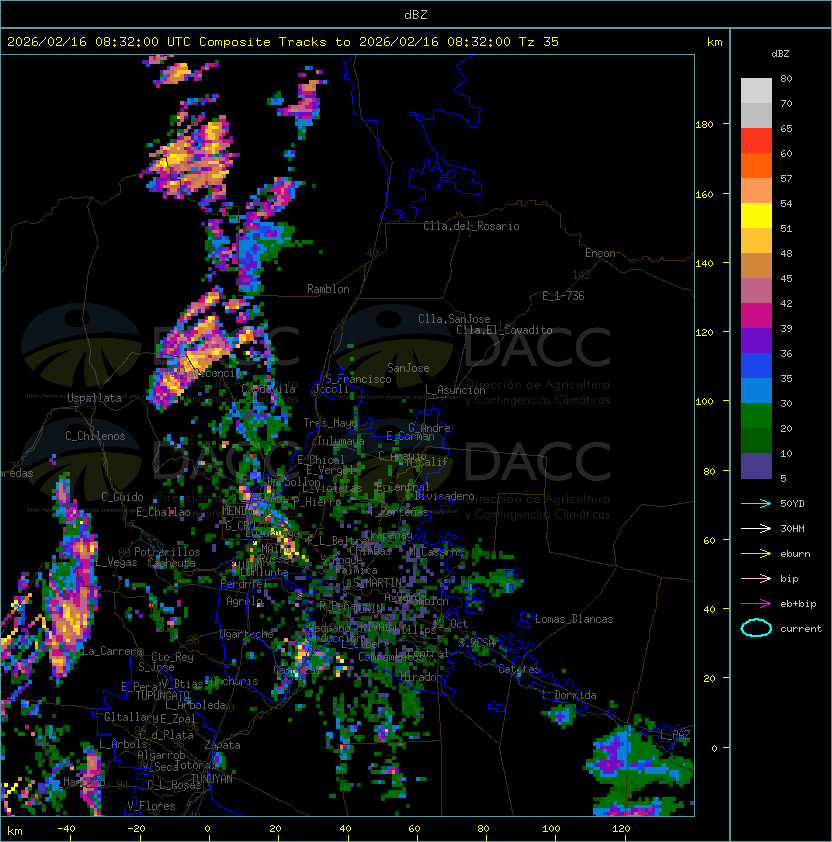Click the pink bip arrow legend icon
This screenshot has height=842, width=832.
tap(756, 578)
